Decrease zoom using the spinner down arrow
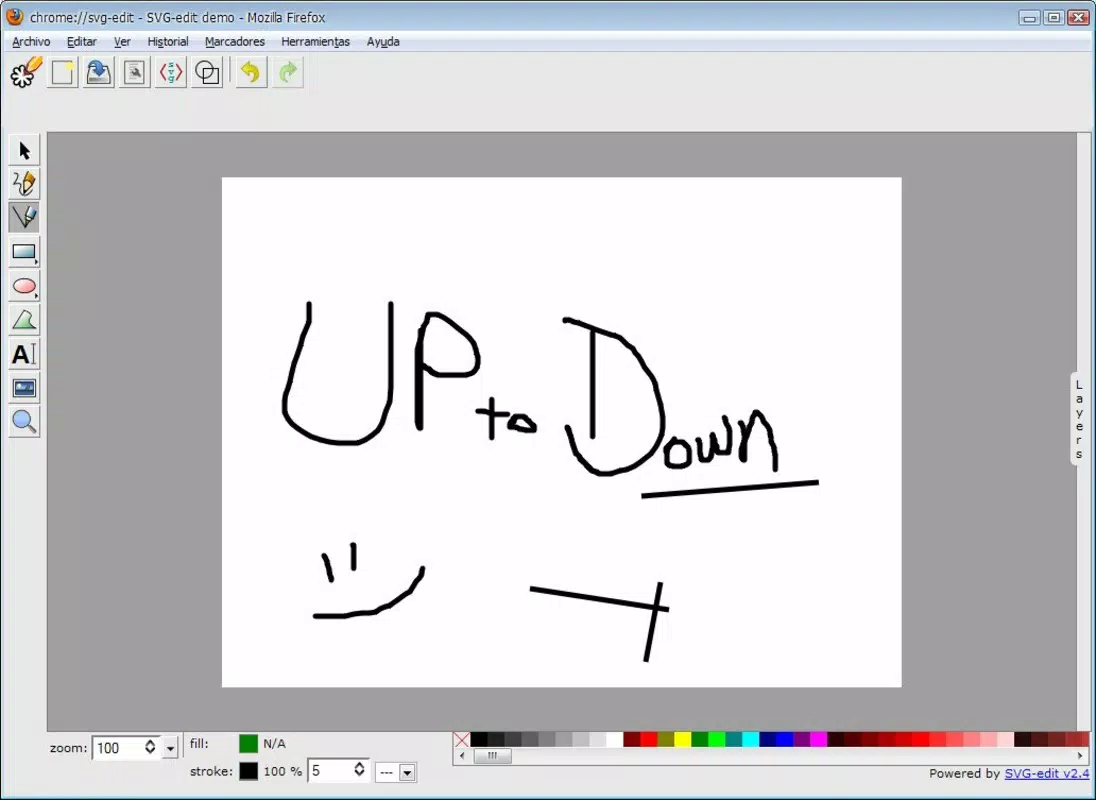The width and height of the screenshot is (1096, 800). [150, 752]
